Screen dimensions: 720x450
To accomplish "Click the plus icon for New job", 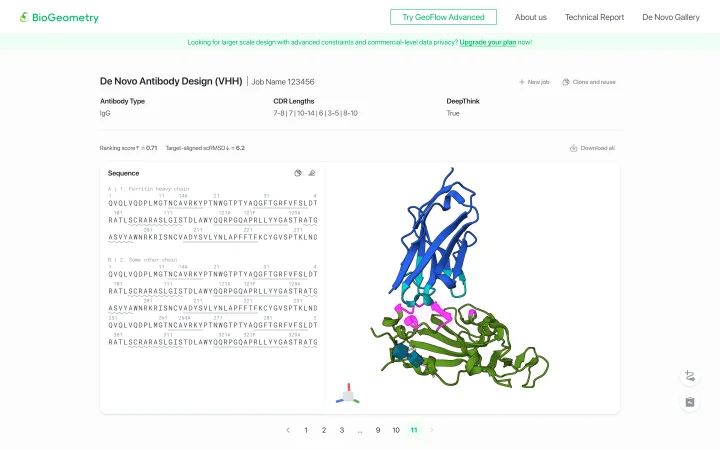I will pos(522,82).
